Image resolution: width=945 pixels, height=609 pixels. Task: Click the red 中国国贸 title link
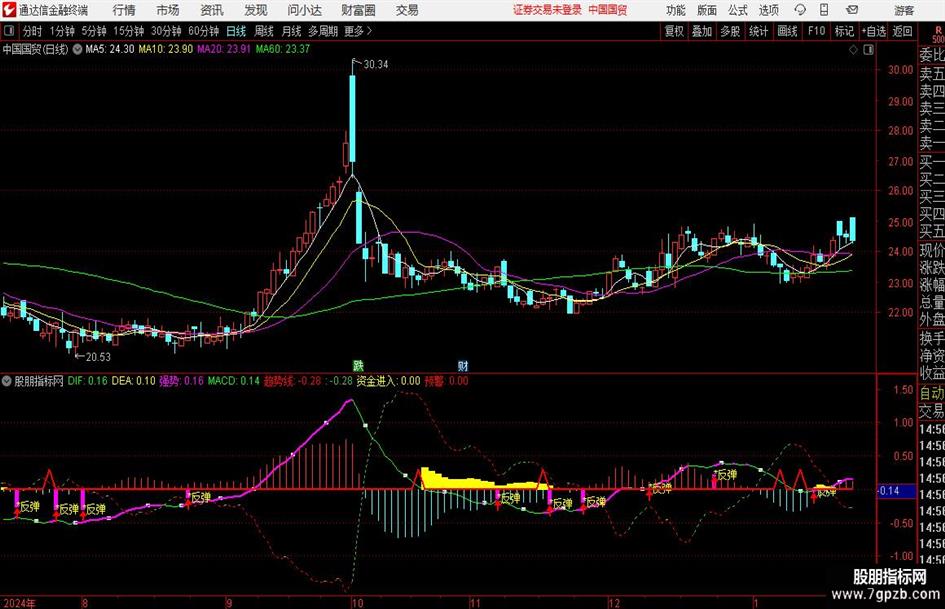[608, 10]
